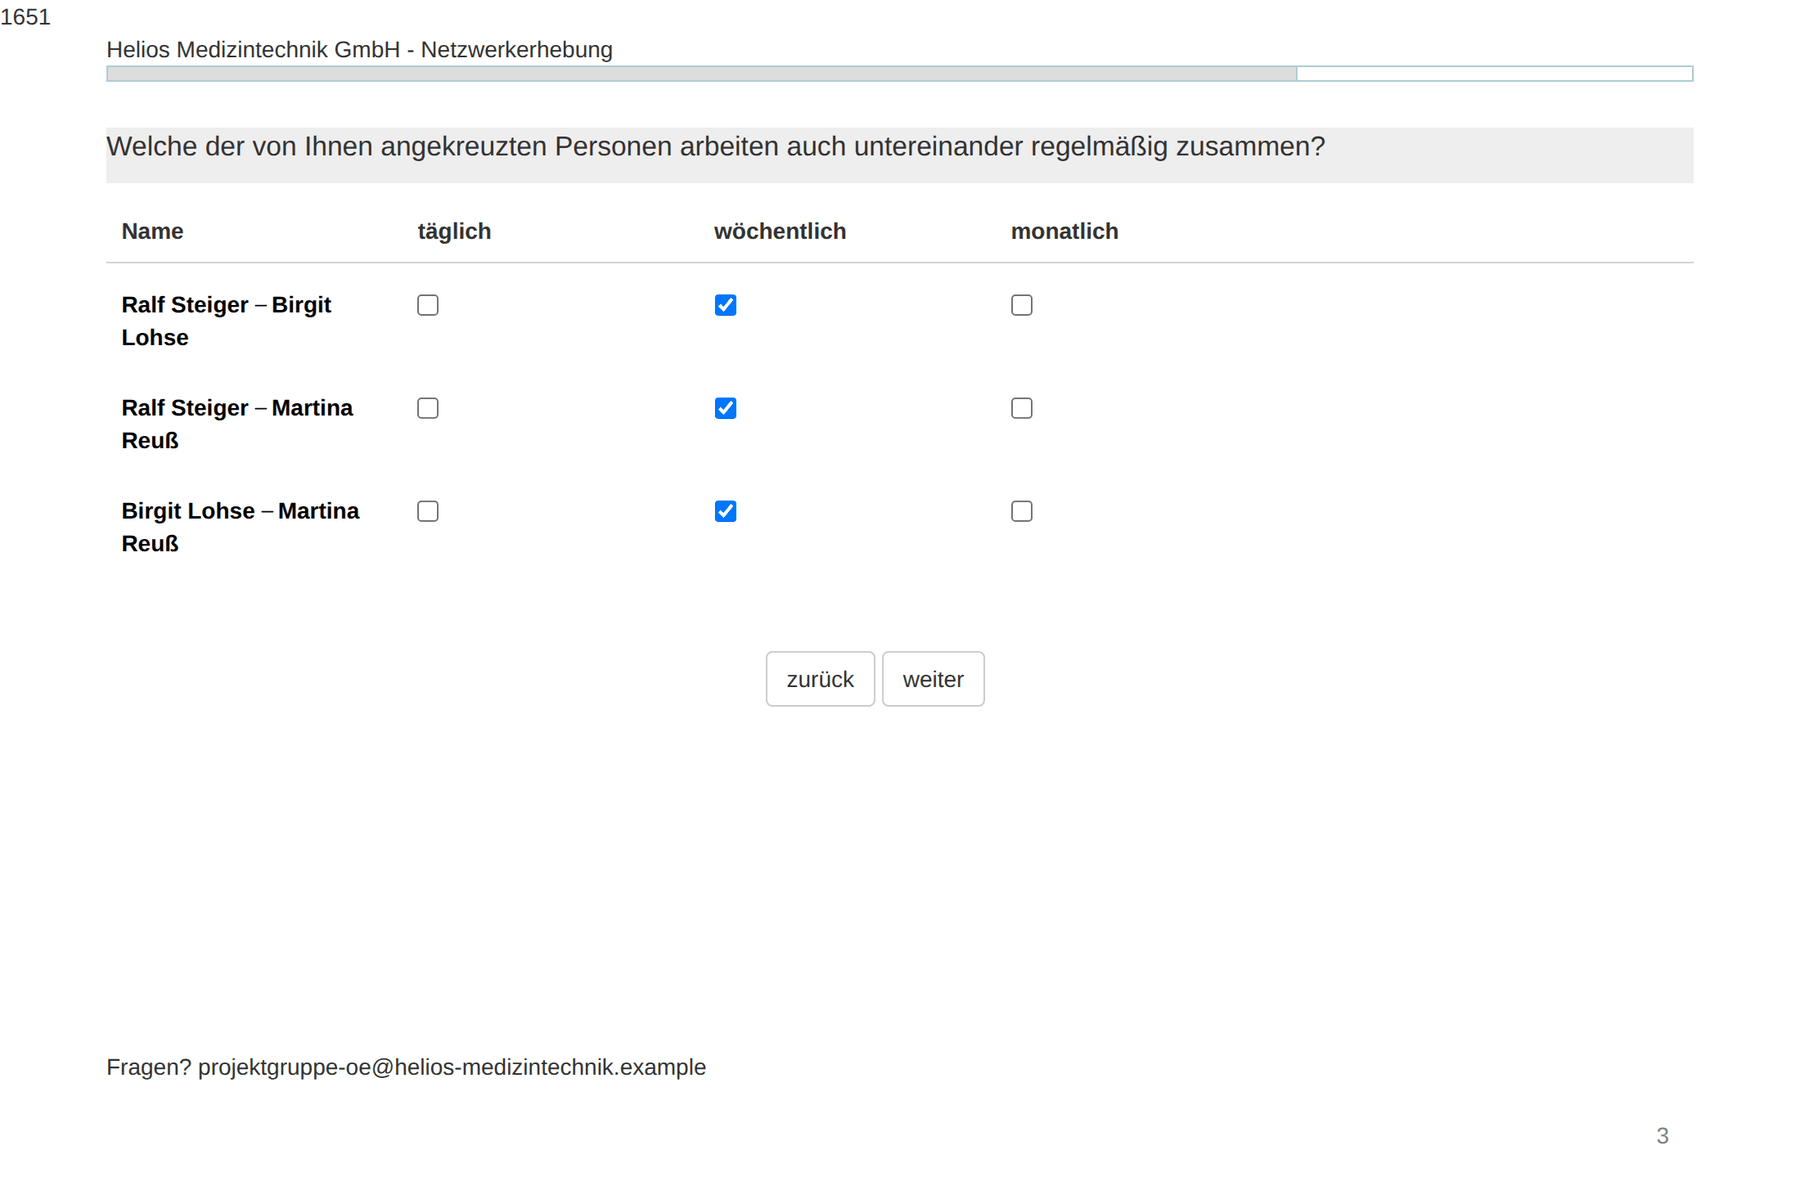Click the 'wöchentlich' column header
Screen dimensions: 1800x1177
click(x=780, y=231)
